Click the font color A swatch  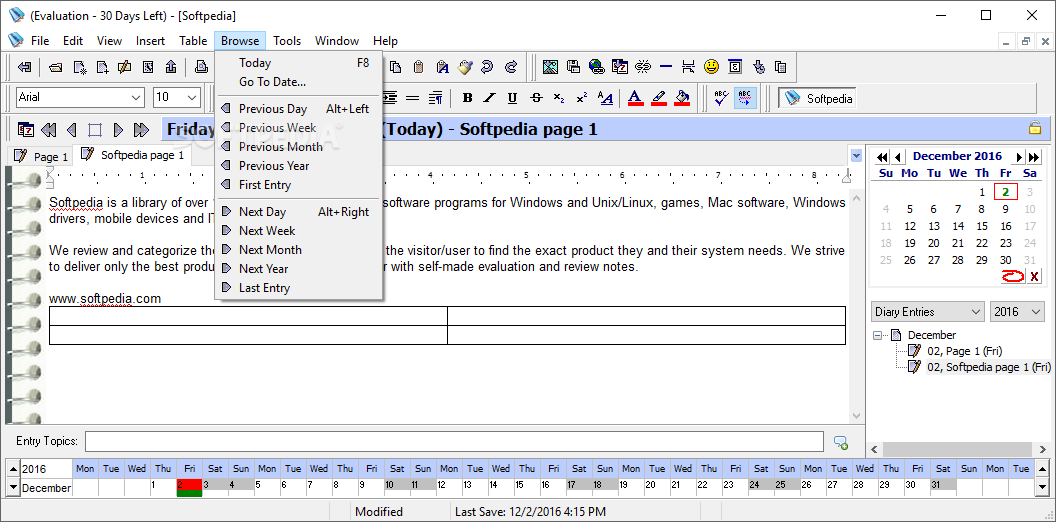[635, 98]
